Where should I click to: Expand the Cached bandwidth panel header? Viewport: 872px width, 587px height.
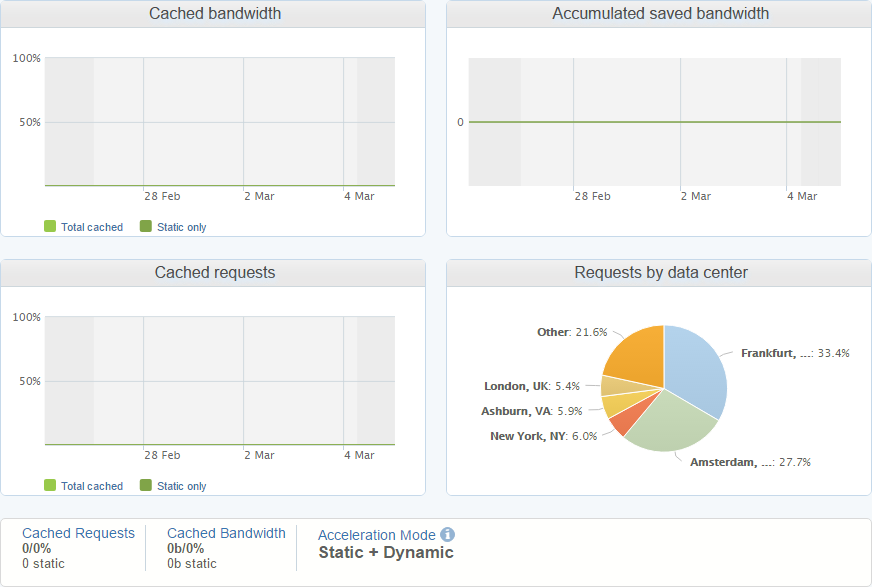click(x=215, y=13)
